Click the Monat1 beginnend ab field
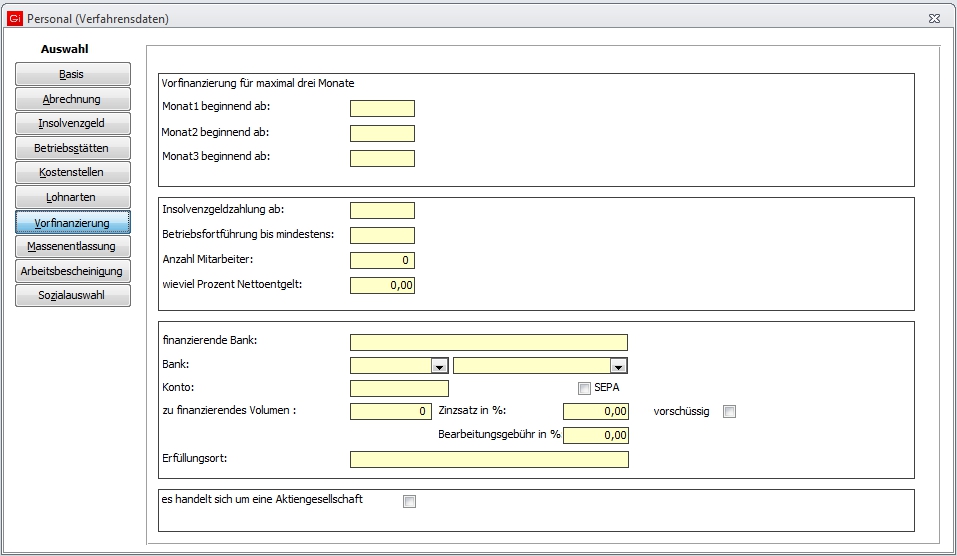Image resolution: width=957 pixels, height=556 pixels. pos(382,108)
